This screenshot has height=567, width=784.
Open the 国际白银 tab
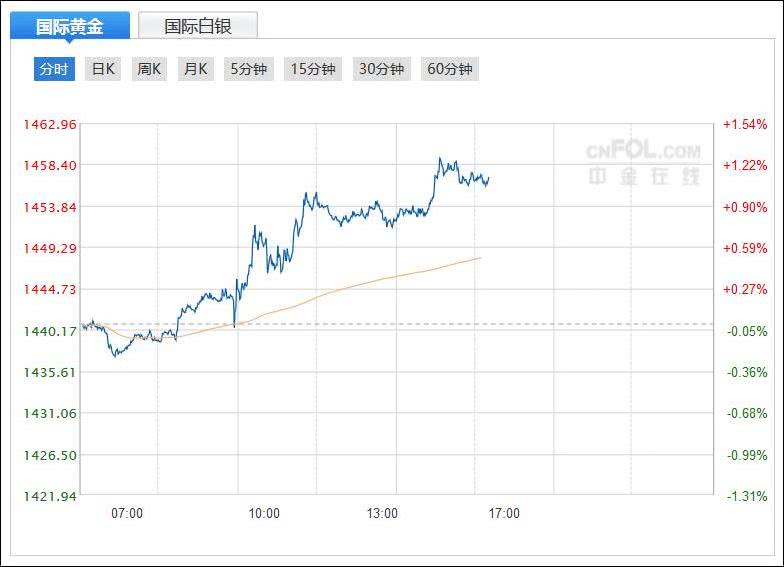pyautogui.click(x=198, y=26)
